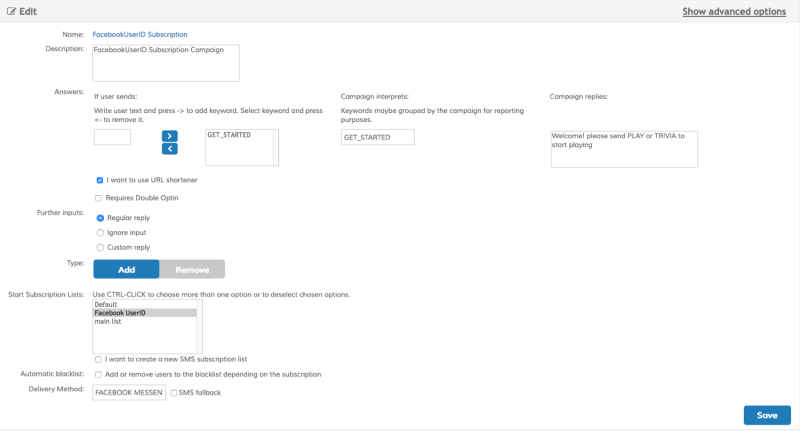This screenshot has width=800, height=431.
Task: Toggle the URL shortener checkbox
Action: click(99, 180)
